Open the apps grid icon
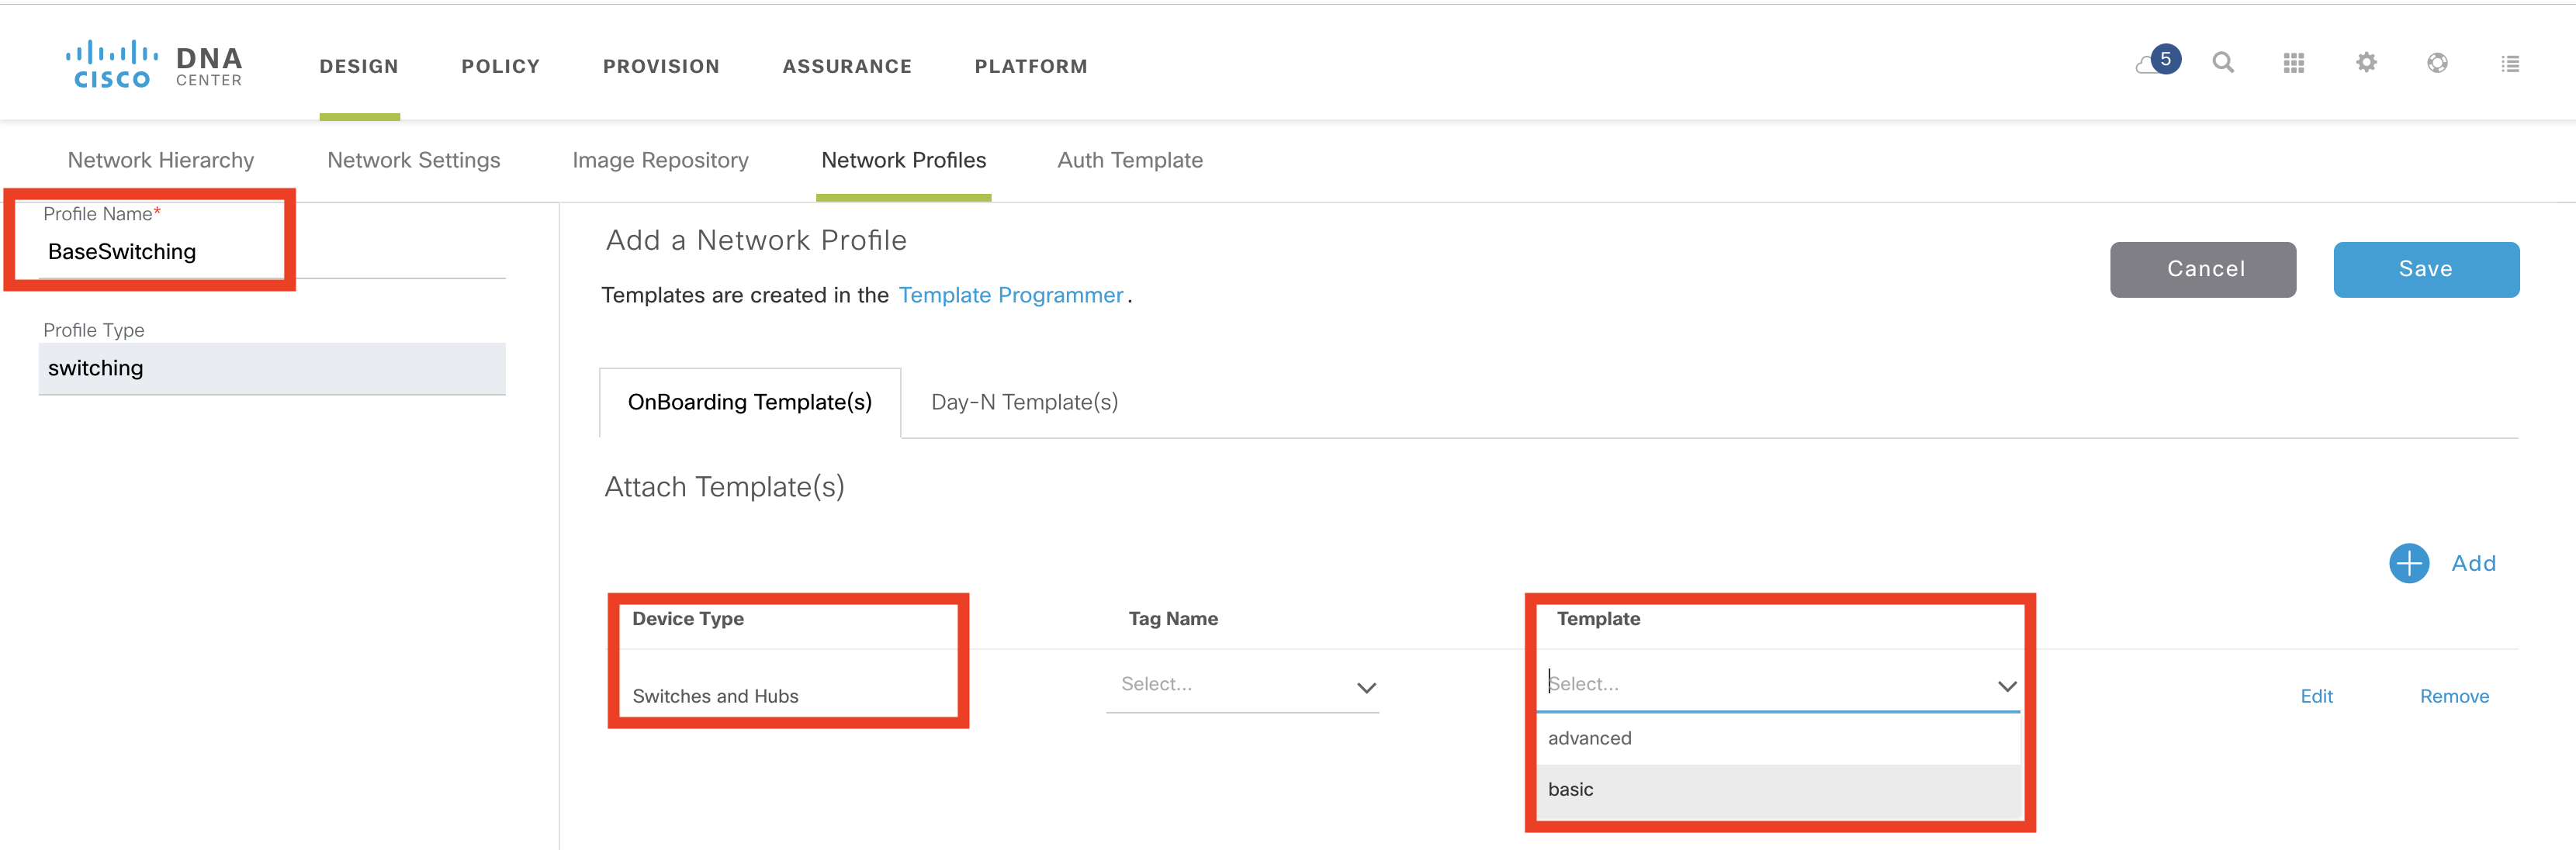This screenshot has height=850, width=2576. pos(2293,63)
